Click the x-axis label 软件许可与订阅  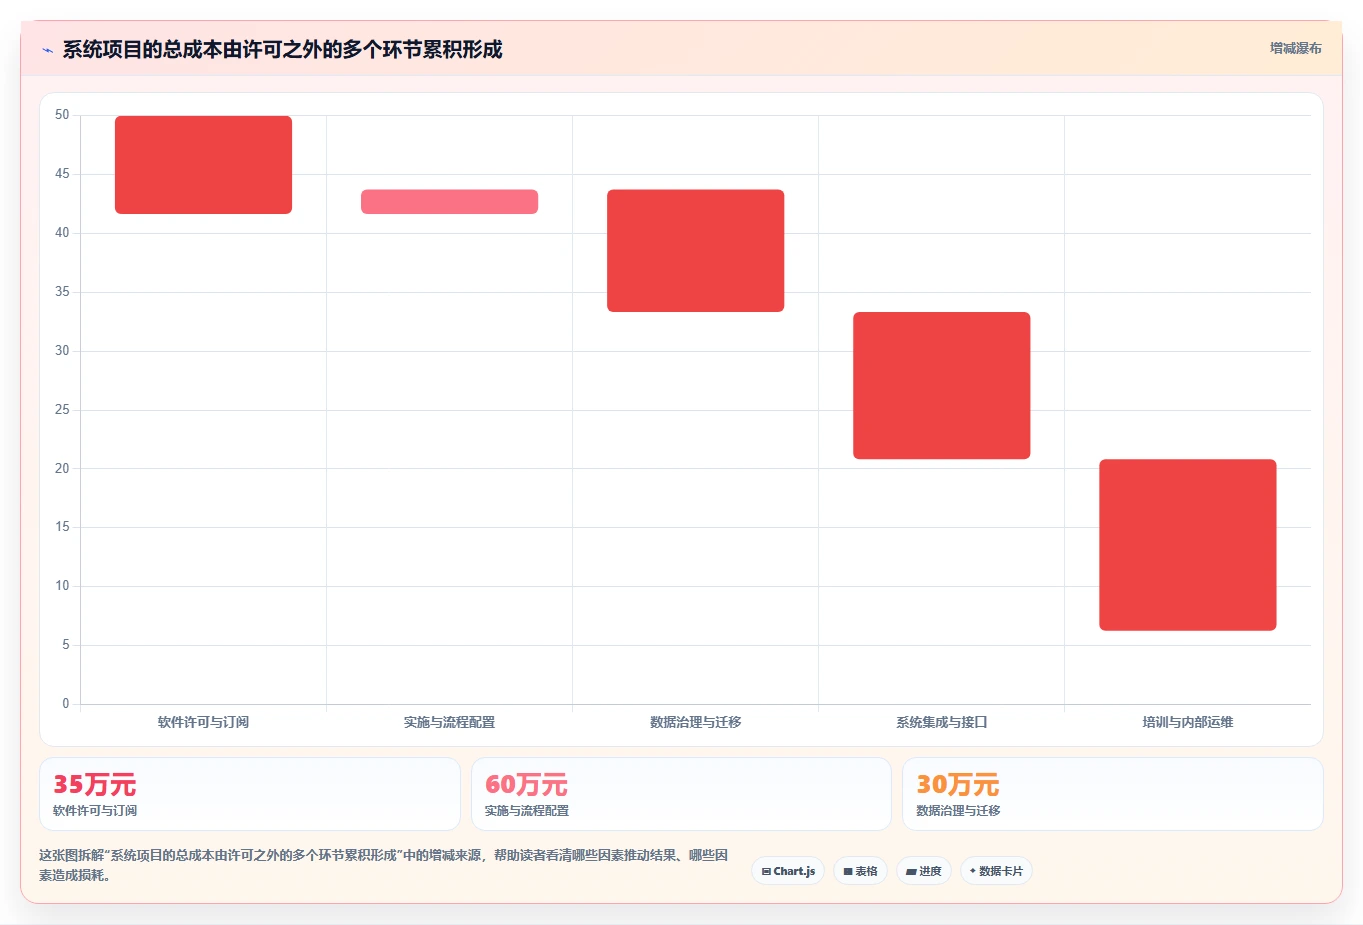[203, 722]
